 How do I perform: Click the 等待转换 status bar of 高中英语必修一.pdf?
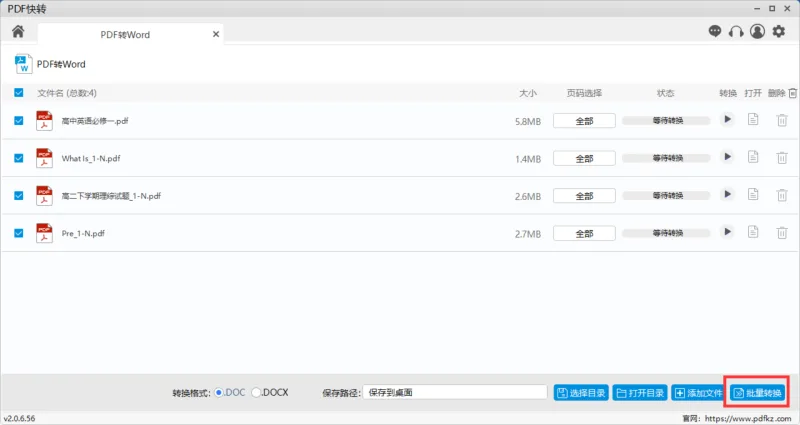click(x=666, y=121)
